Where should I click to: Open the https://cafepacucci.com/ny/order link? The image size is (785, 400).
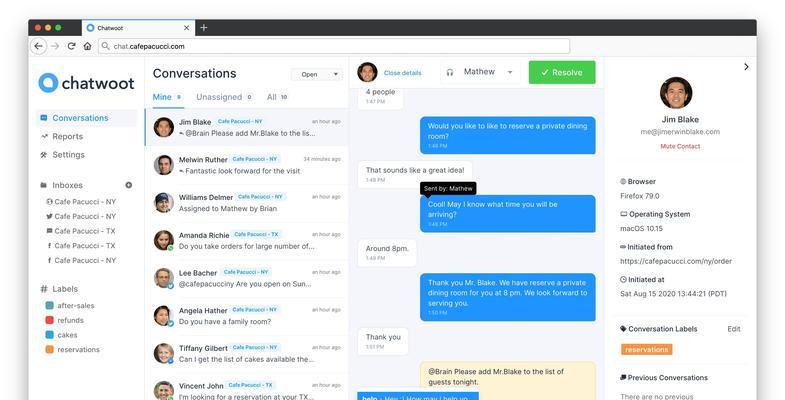click(676, 261)
